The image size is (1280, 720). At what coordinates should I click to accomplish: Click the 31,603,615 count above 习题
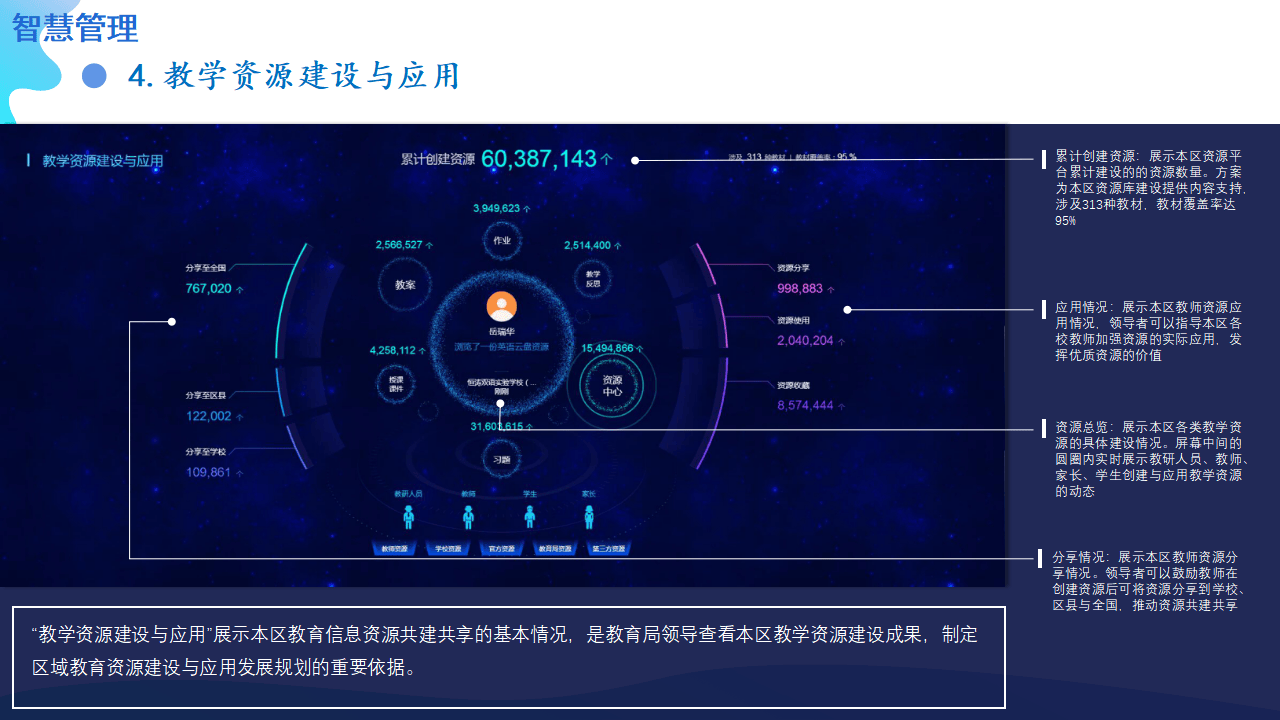497,426
